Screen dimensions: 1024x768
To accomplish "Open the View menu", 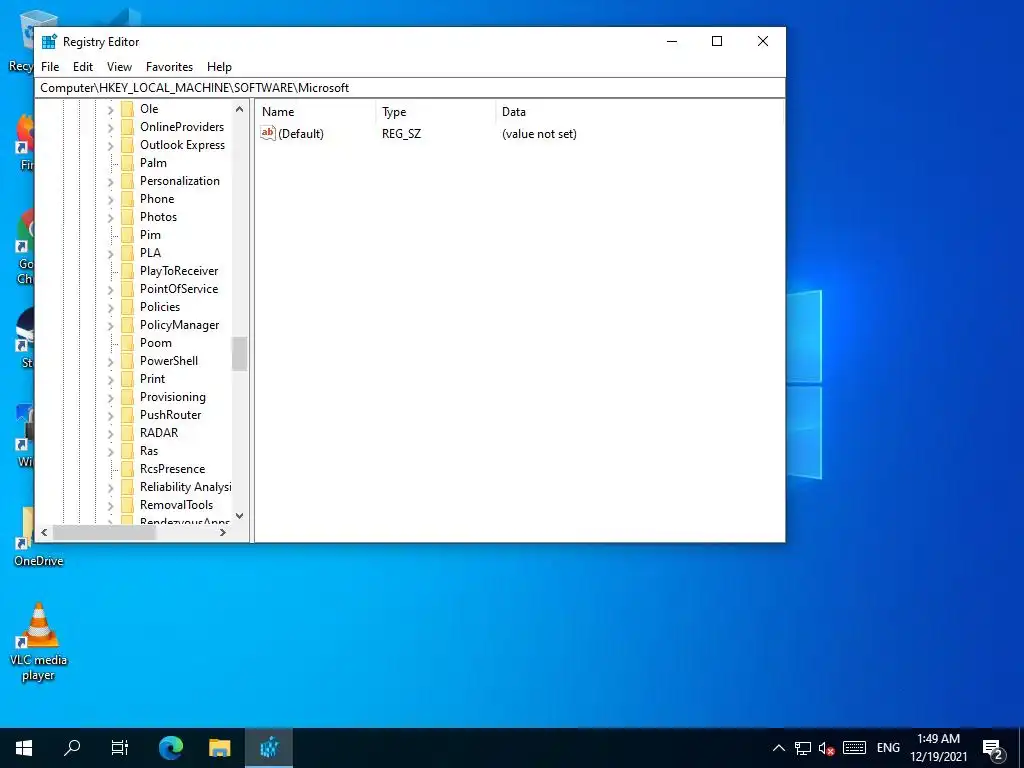I will [x=120, y=67].
